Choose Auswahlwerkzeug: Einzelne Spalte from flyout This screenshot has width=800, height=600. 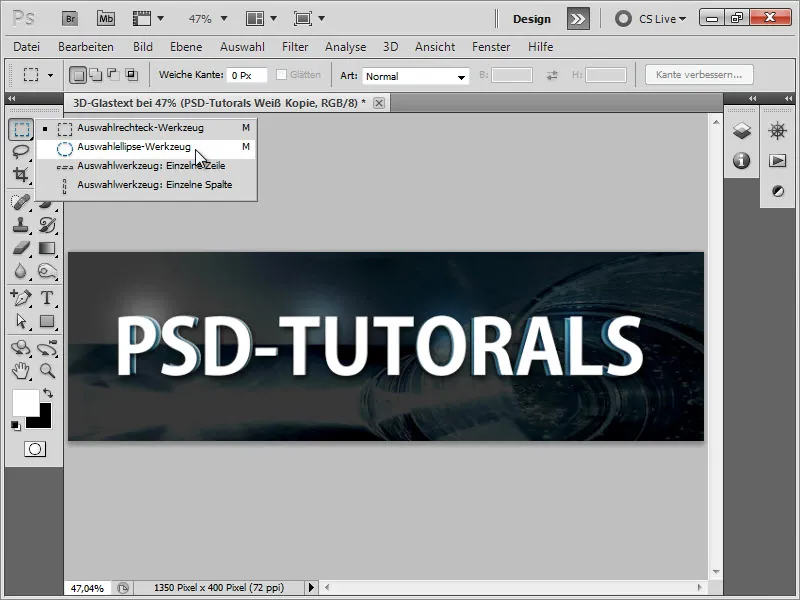[145, 185]
